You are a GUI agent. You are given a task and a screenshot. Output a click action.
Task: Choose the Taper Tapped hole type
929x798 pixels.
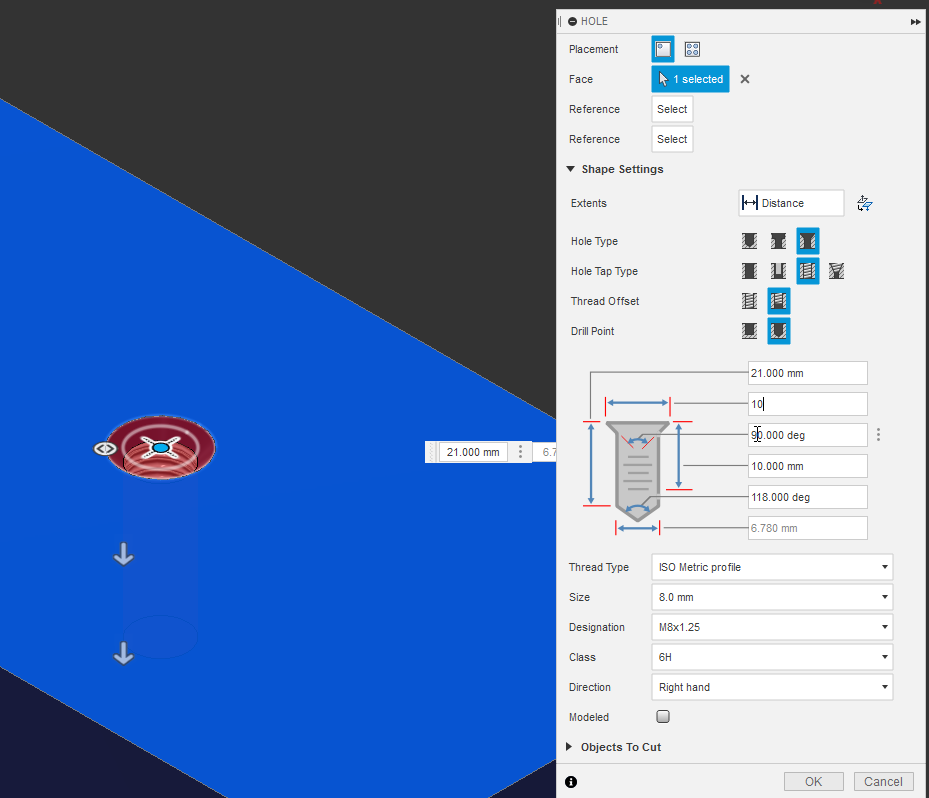(x=836, y=271)
